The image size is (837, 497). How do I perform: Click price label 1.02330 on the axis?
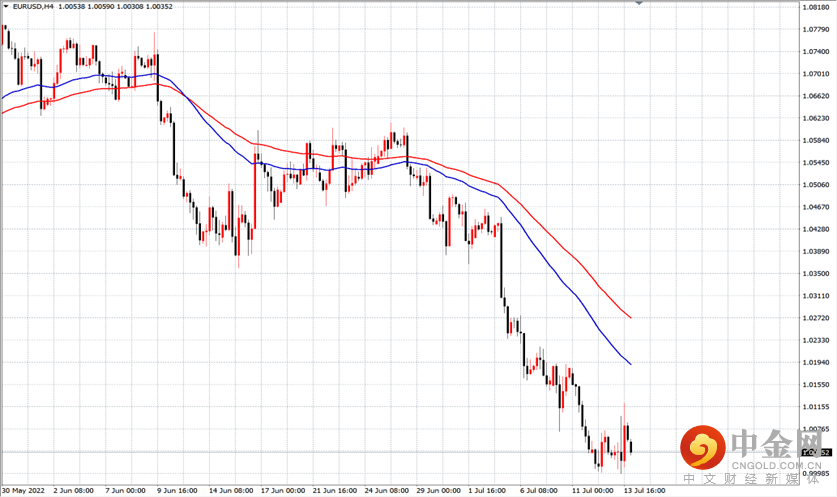pos(816,340)
